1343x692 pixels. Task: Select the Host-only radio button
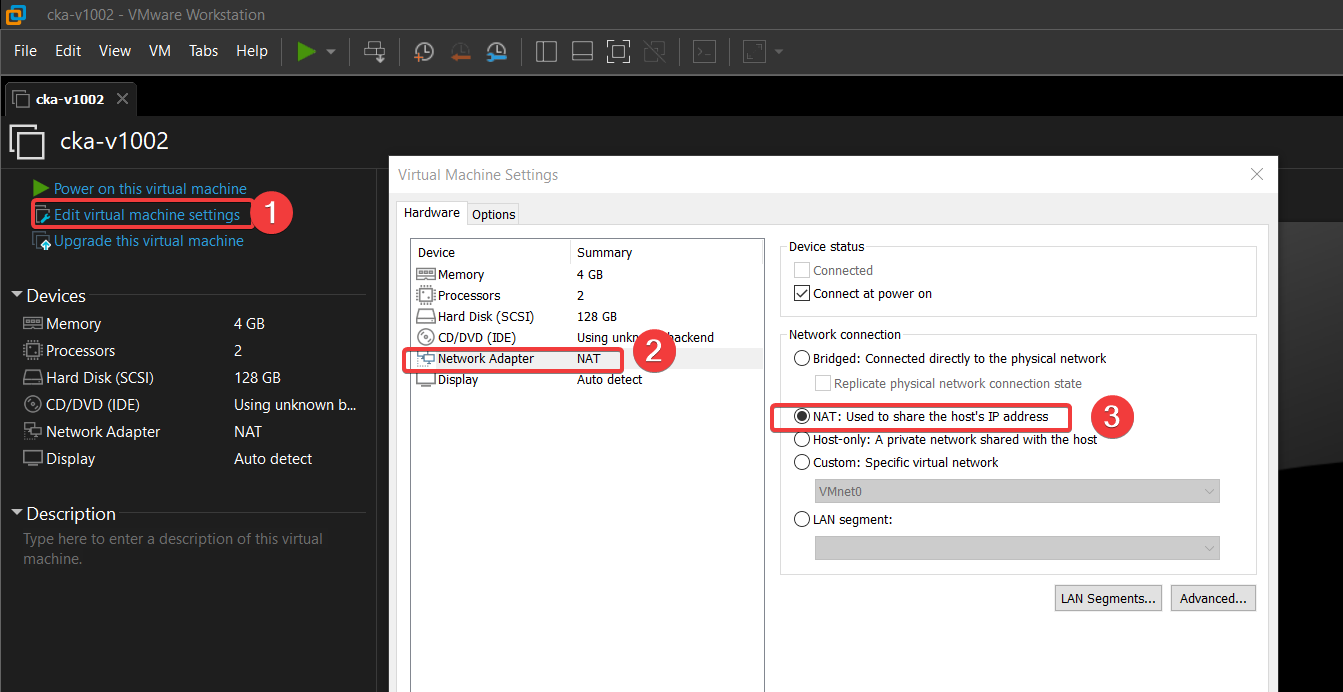pos(802,440)
